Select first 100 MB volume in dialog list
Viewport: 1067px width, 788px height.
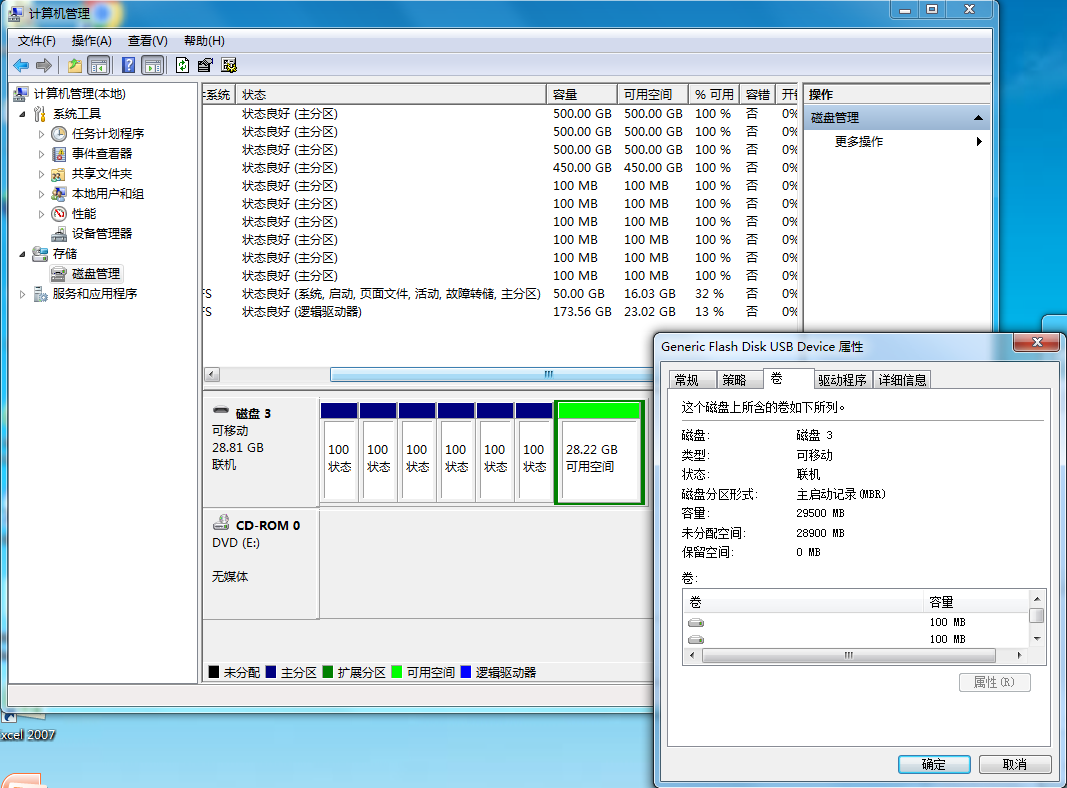click(x=856, y=622)
